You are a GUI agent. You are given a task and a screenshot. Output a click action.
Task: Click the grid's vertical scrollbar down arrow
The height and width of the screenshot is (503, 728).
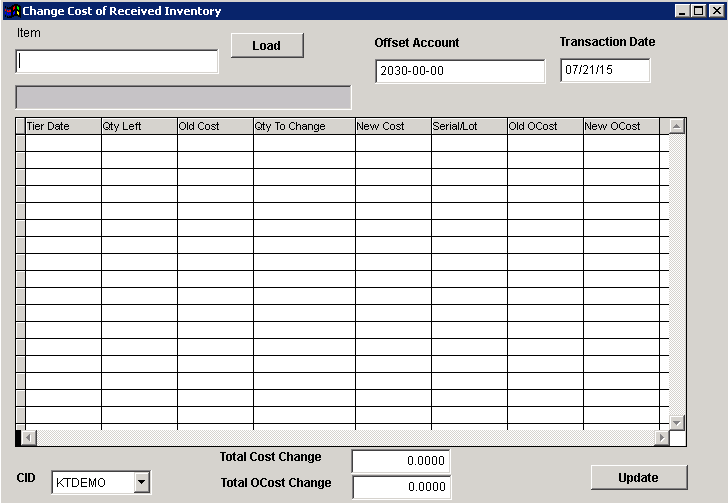[677, 422]
